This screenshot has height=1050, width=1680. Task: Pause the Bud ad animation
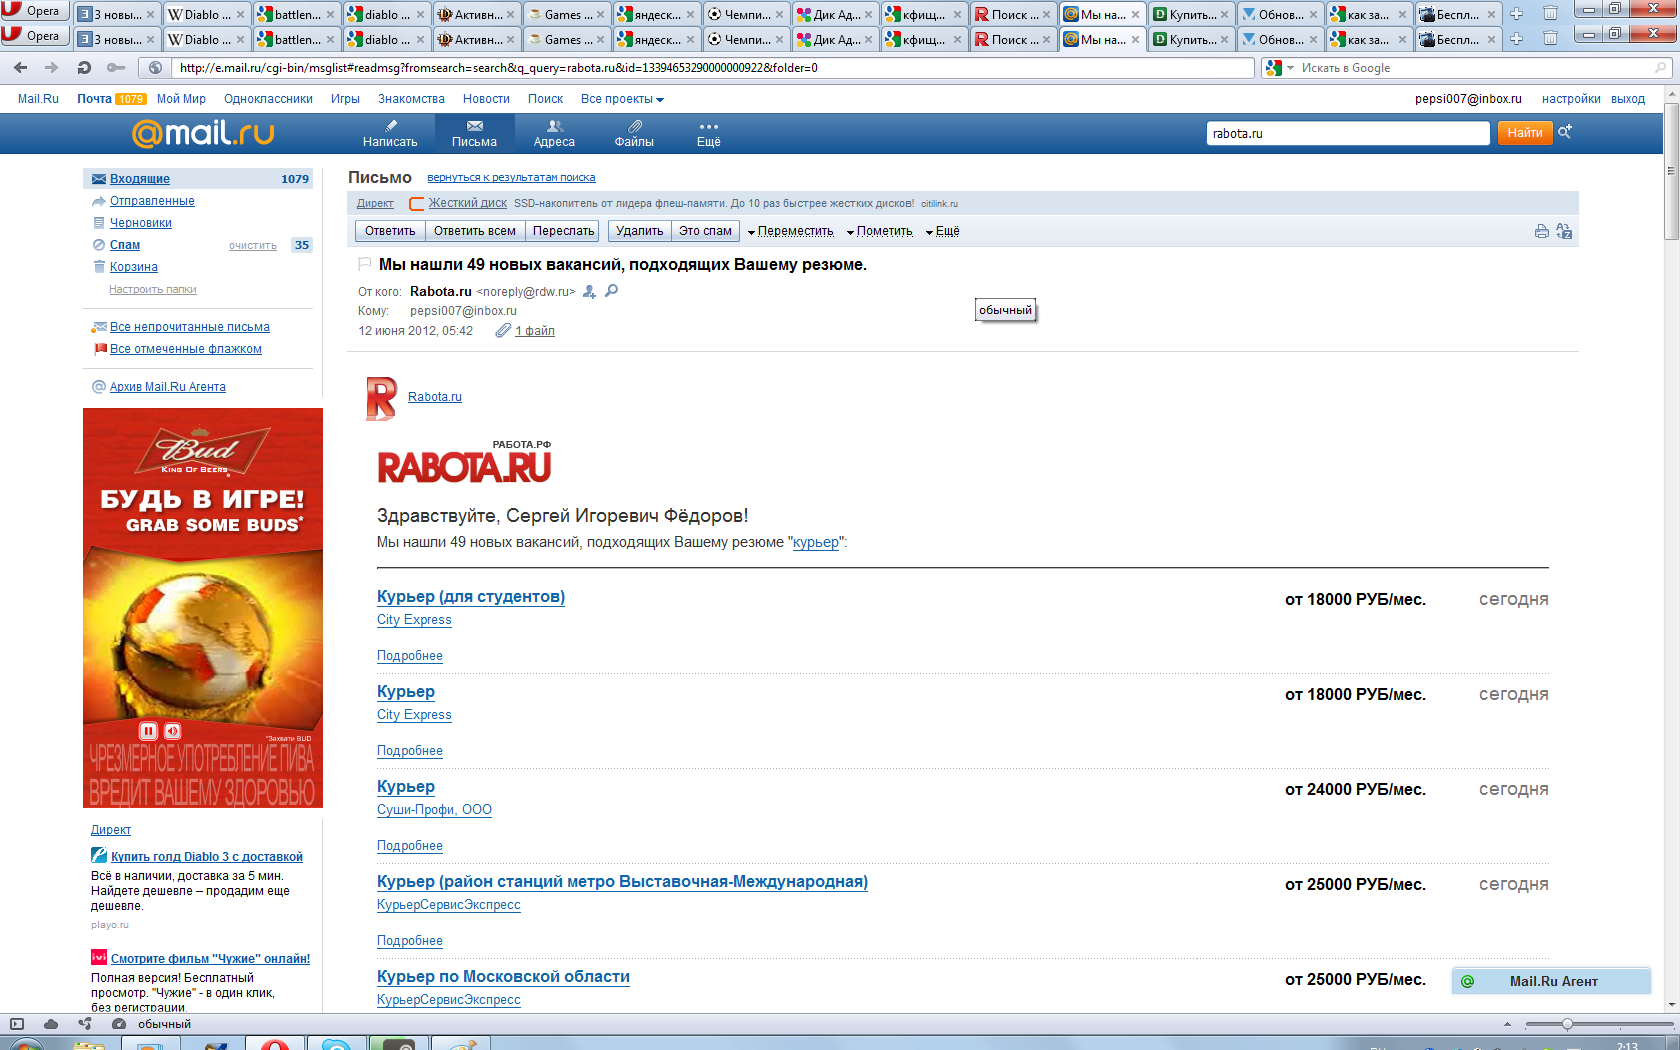[148, 731]
